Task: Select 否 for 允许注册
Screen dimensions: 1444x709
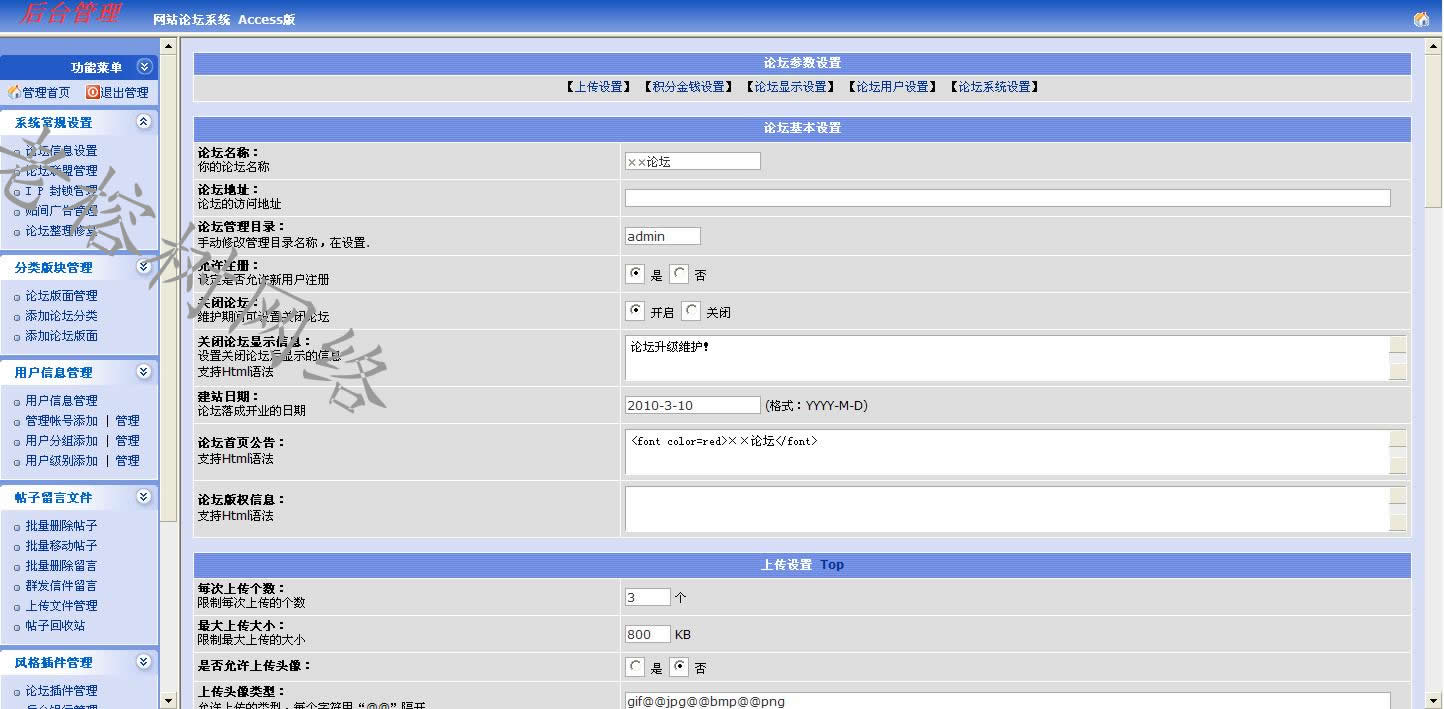Action: click(680, 274)
